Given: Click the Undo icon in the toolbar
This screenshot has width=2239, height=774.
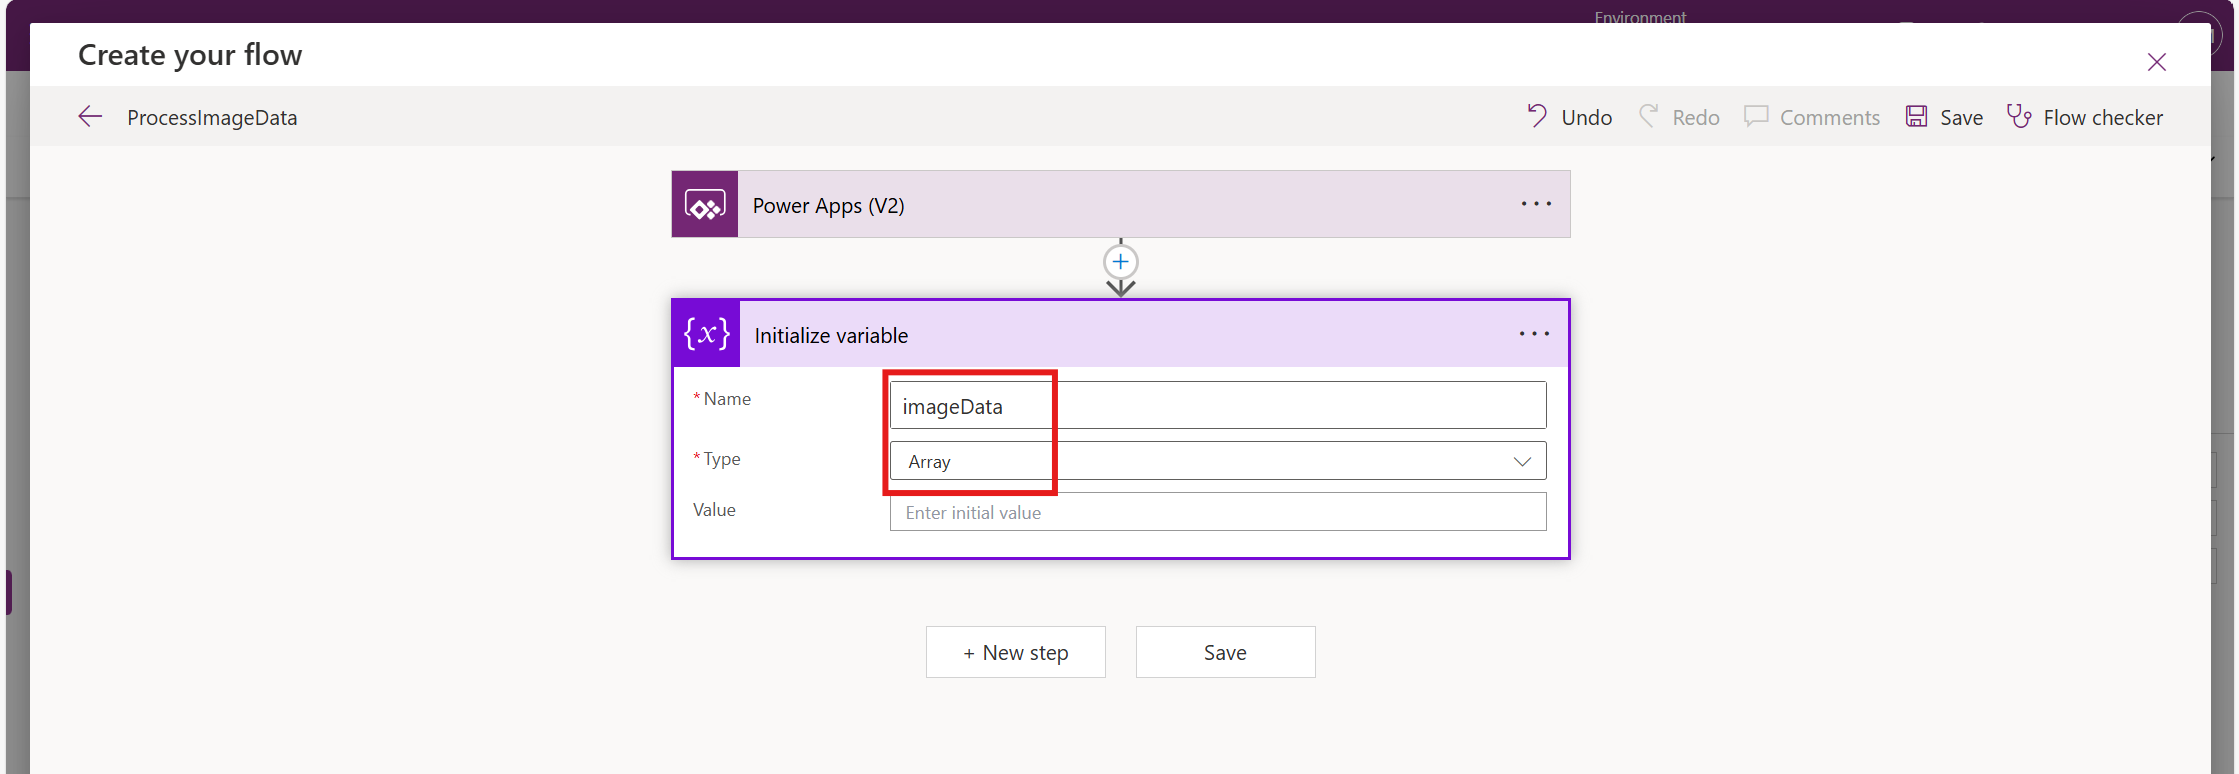Looking at the screenshot, I should pos(1537,117).
